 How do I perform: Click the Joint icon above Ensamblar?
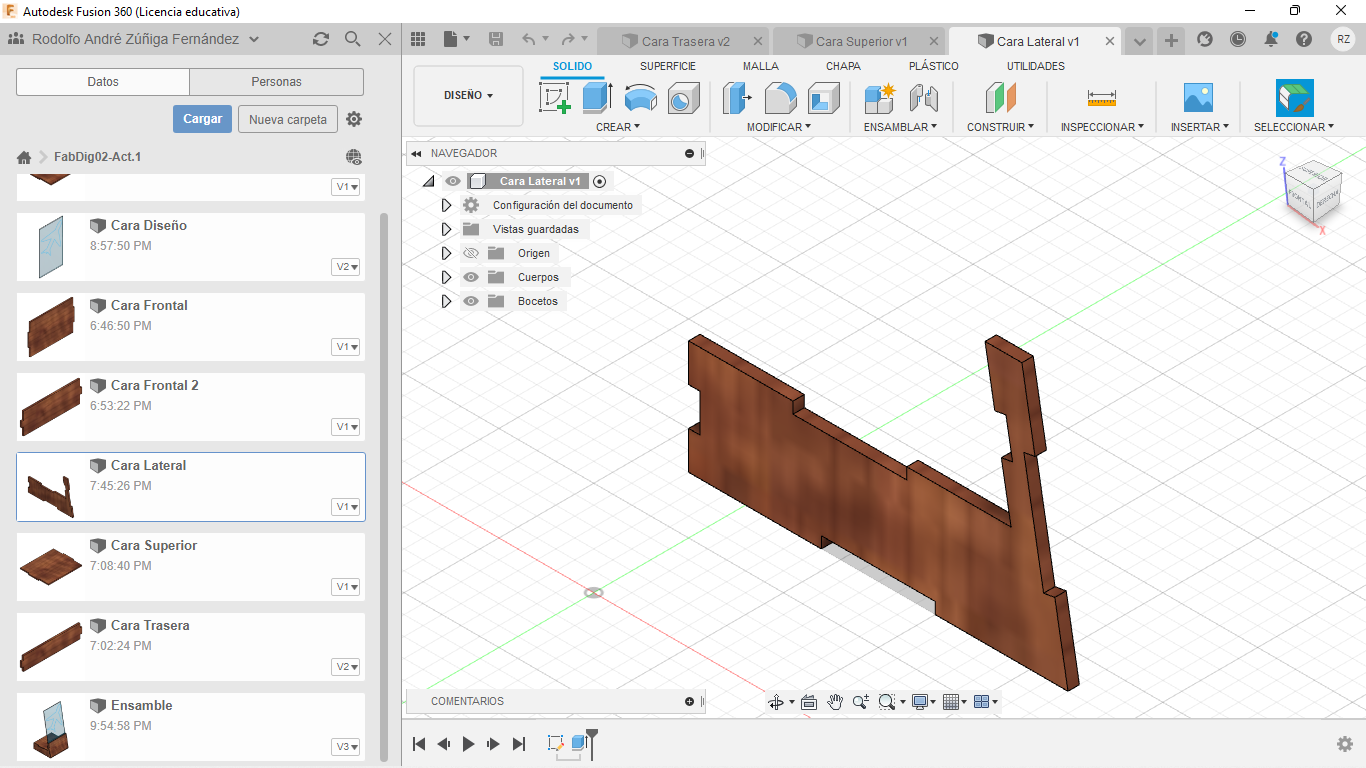point(923,98)
